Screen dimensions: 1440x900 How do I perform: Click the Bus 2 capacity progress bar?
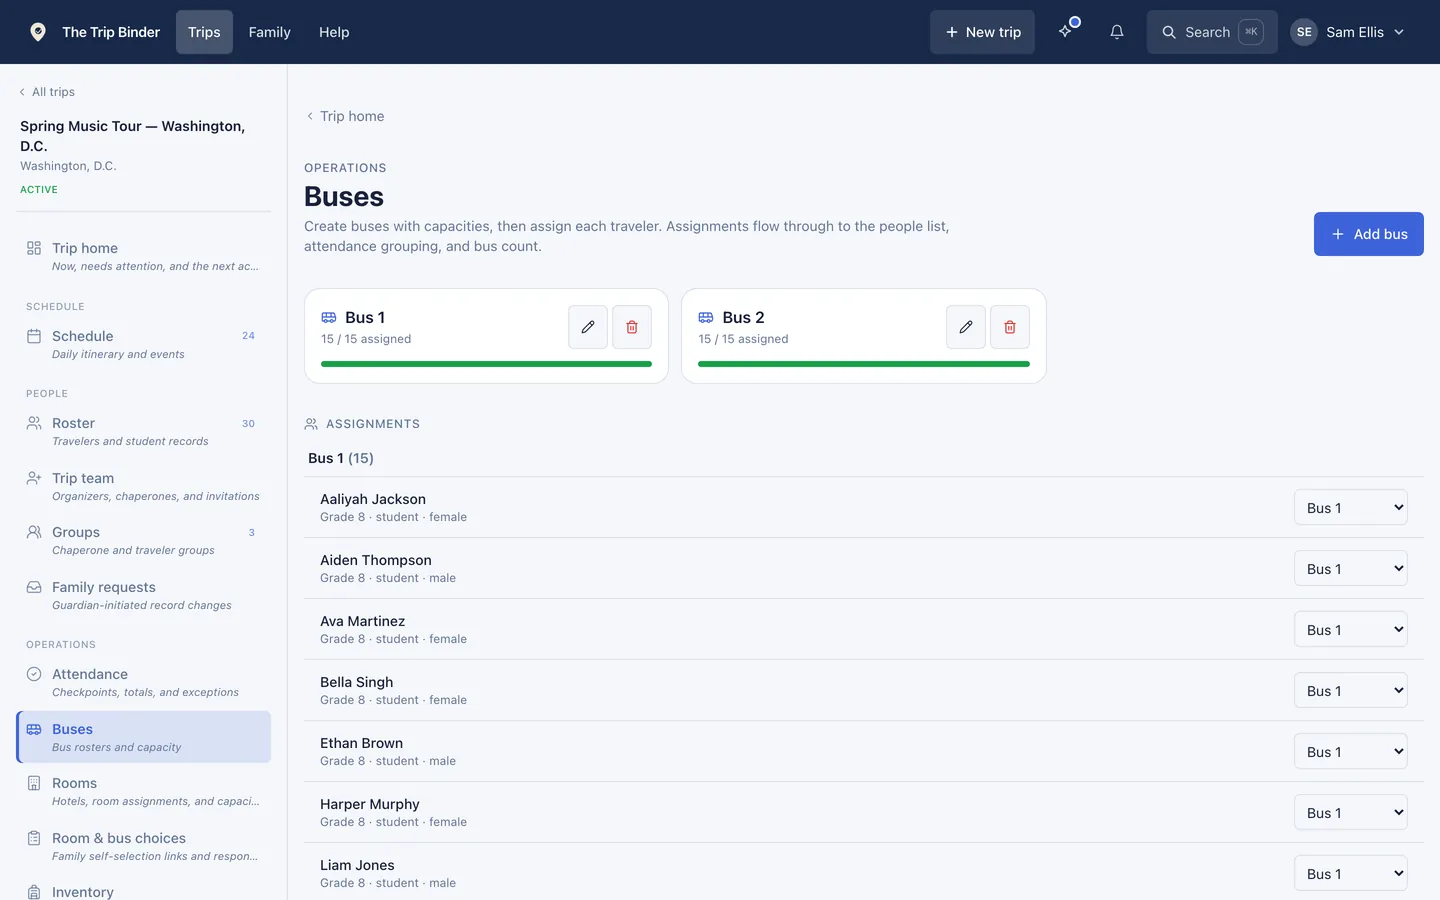click(x=864, y=364)
